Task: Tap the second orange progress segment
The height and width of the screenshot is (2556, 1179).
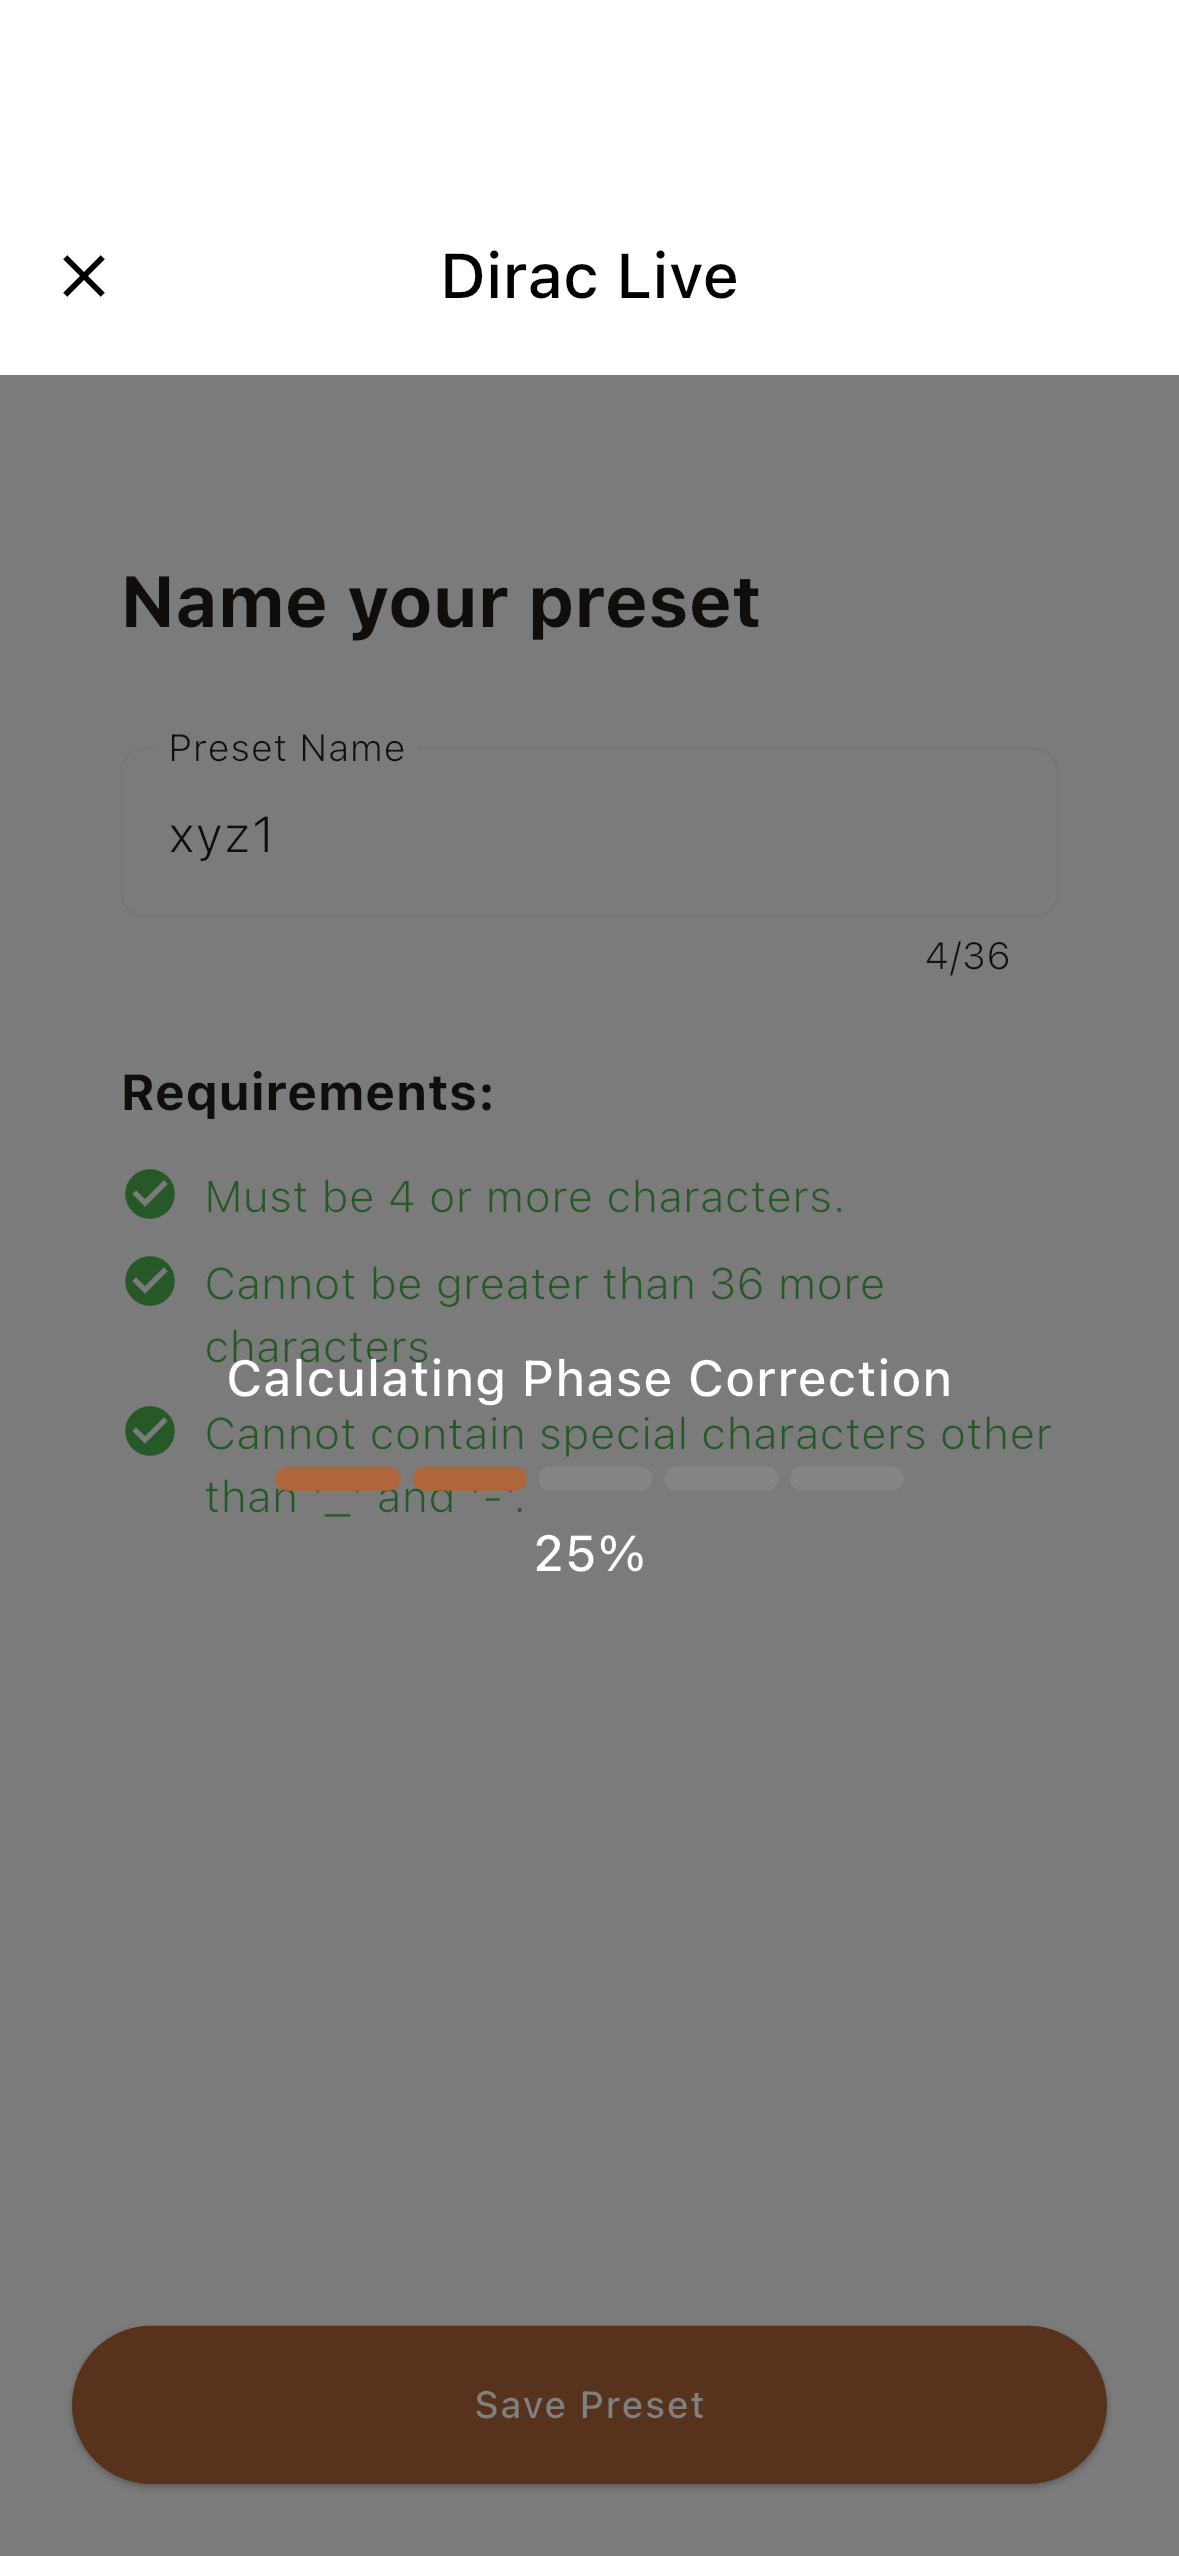Action: (469, 1479)
